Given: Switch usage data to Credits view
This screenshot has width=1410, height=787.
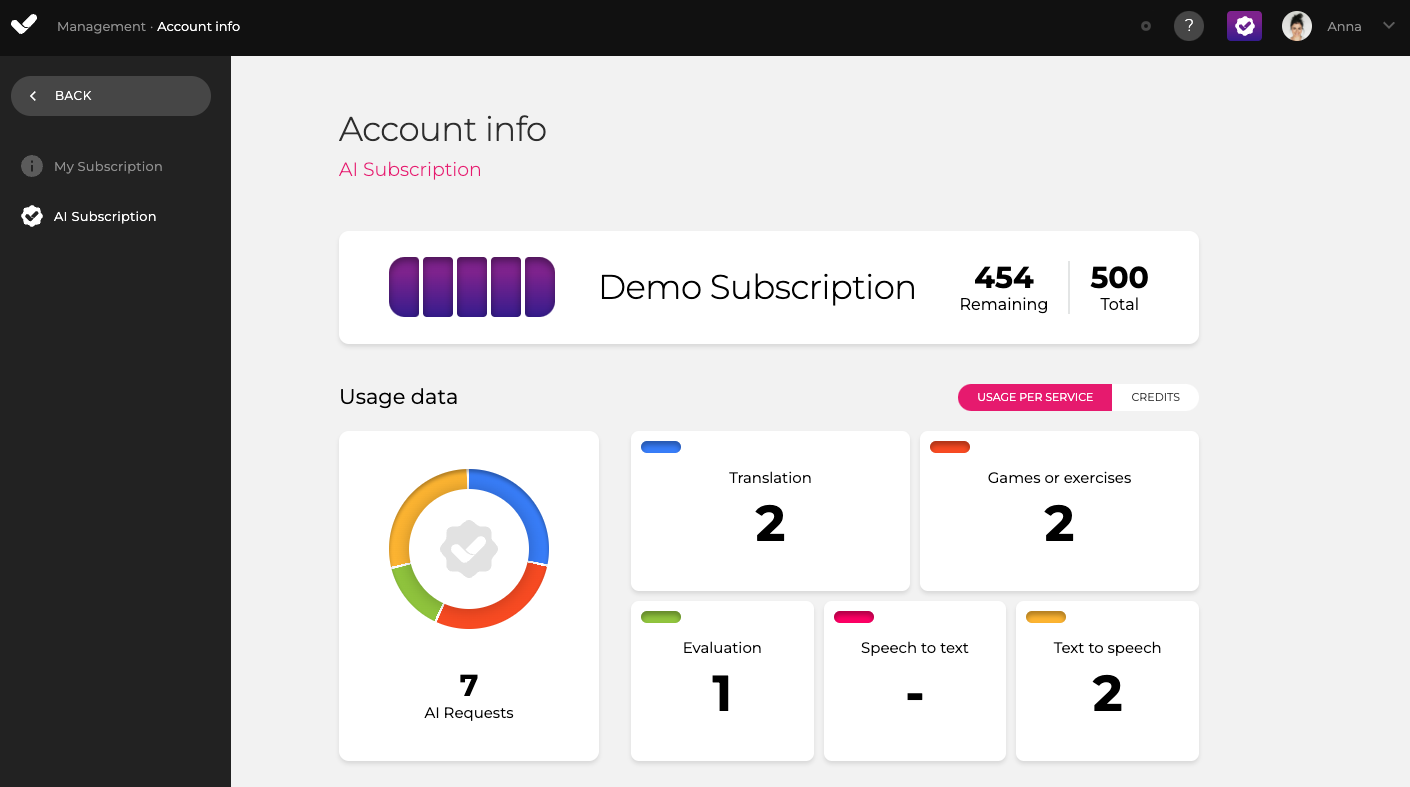Looking at the screenshot, I should (x=1155, y=397).
